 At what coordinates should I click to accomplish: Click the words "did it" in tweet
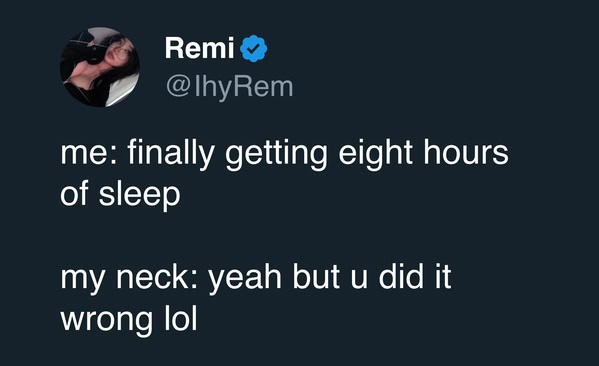pos(415,276)
